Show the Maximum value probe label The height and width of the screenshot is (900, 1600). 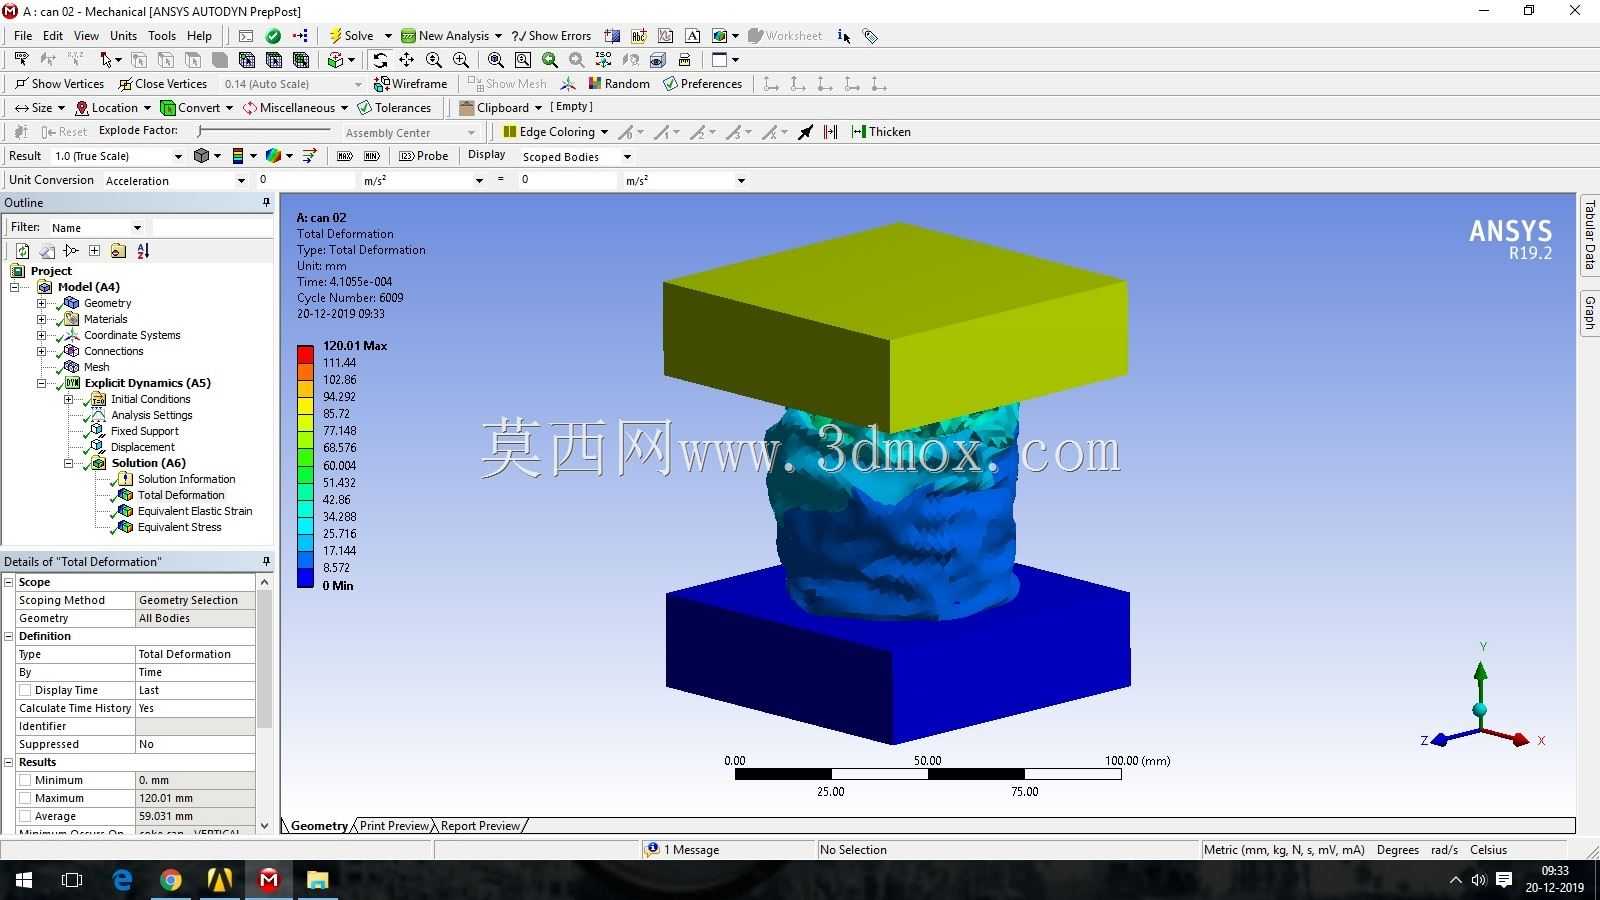coord(345,156)
